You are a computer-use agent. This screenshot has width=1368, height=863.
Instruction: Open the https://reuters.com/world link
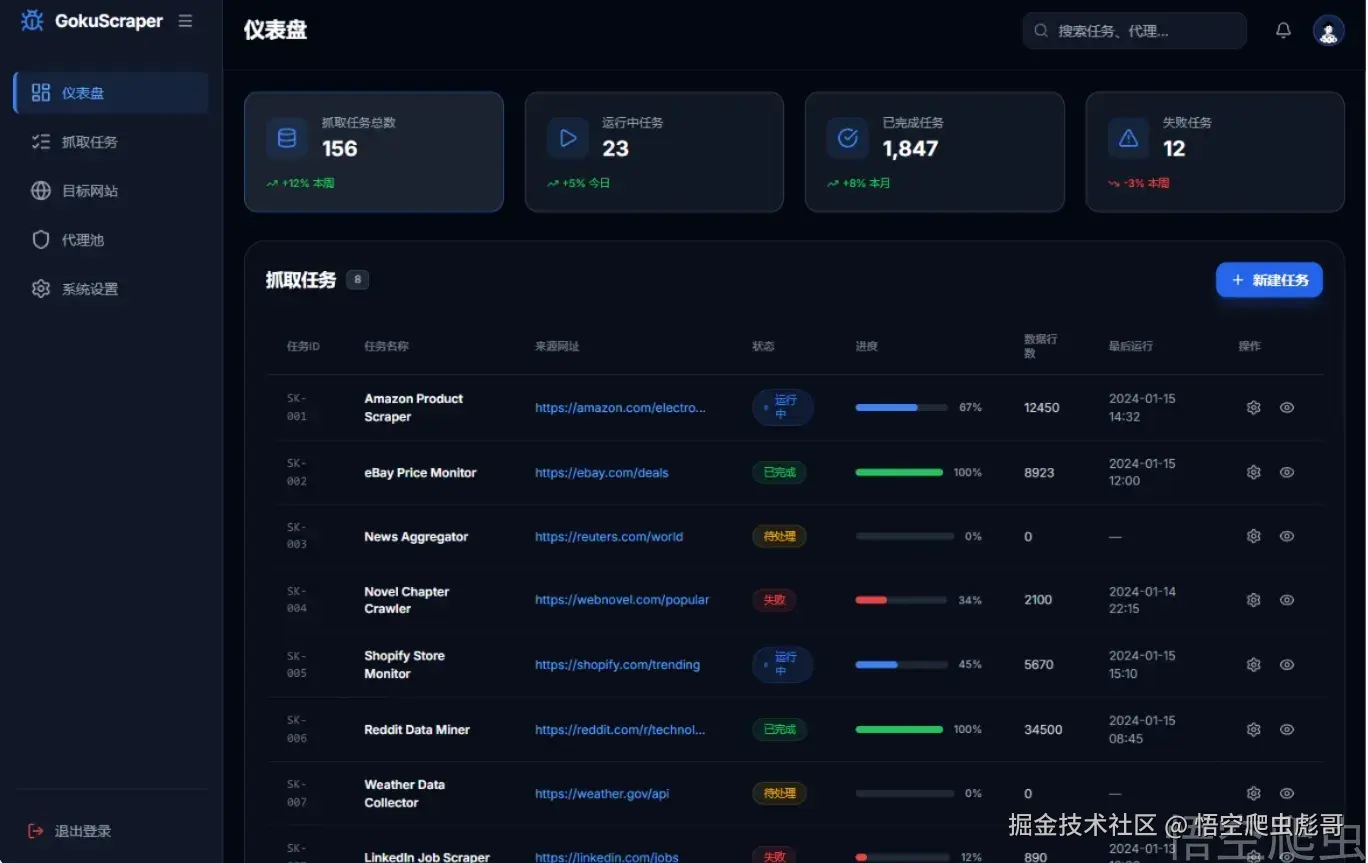point(609,537)
